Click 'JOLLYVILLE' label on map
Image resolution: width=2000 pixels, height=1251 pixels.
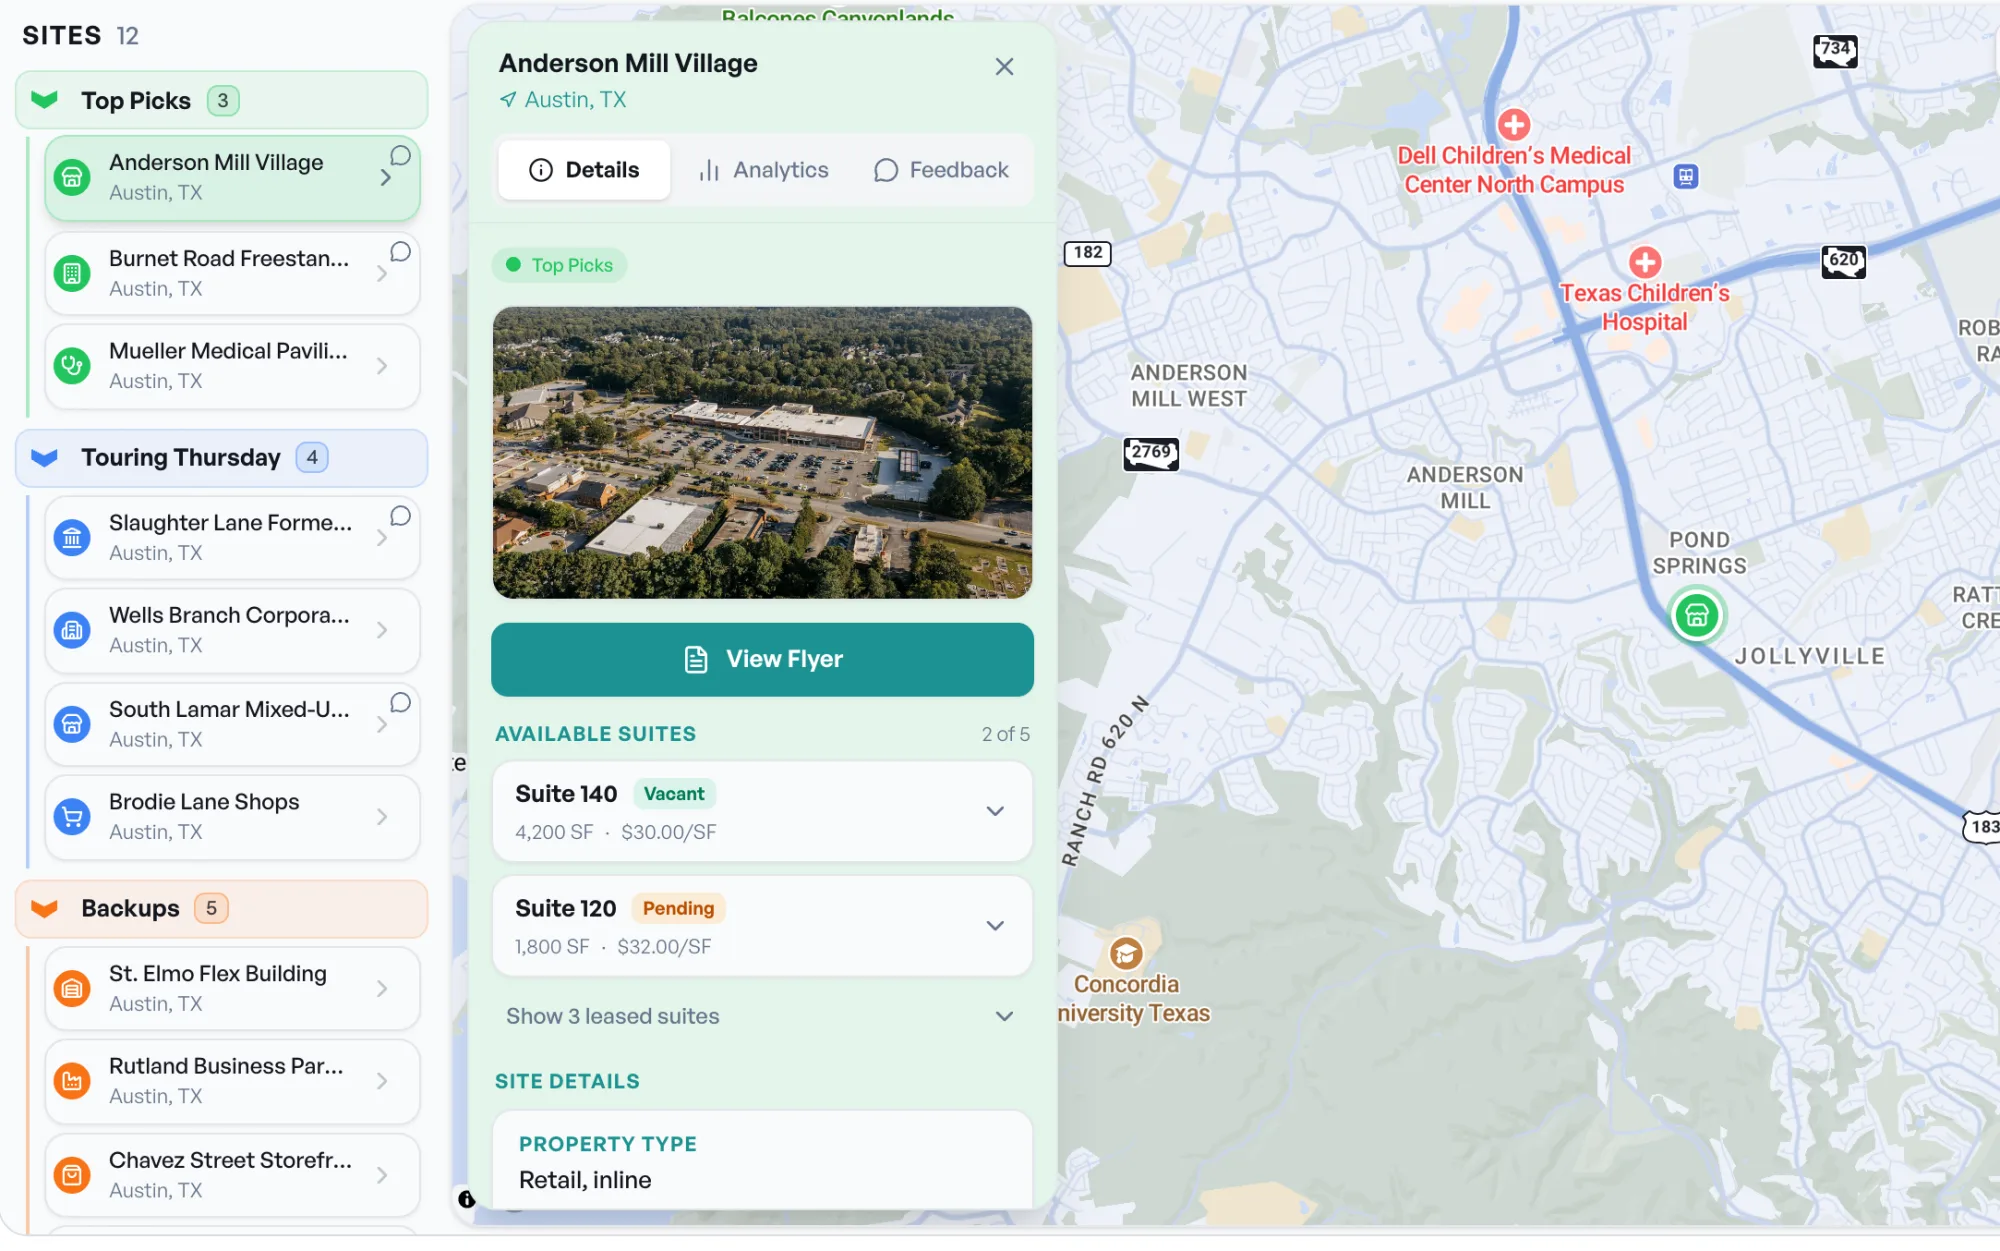coord(1809,657)
